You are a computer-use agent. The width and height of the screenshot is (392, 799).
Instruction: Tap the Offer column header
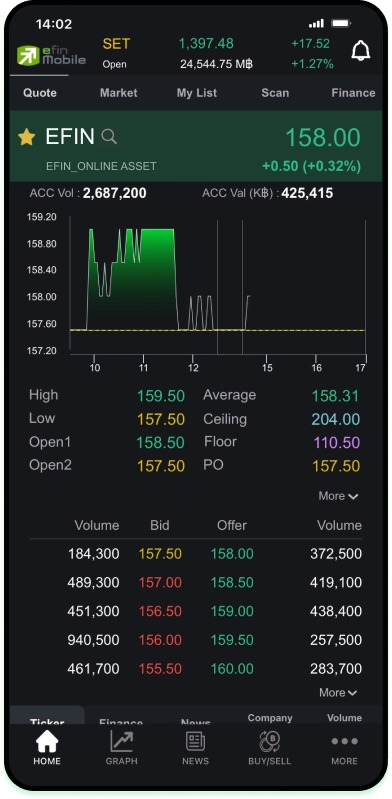pyautogui.click(x=232, y=525)
